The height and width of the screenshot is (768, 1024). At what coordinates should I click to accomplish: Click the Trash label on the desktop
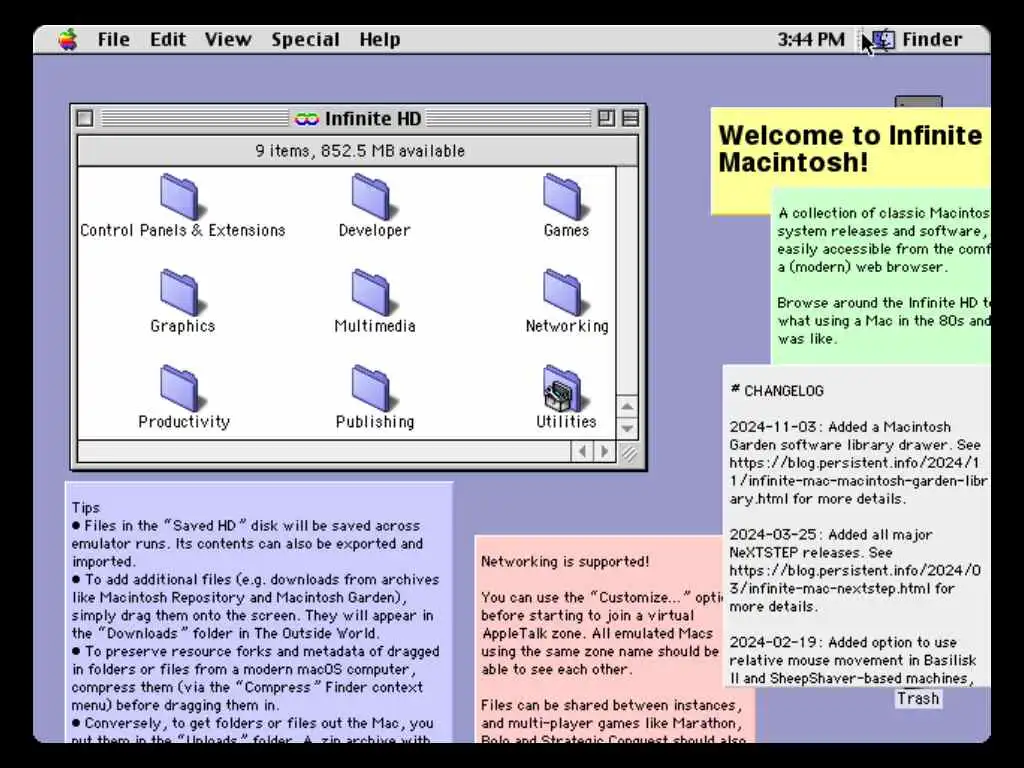pos(918,699)
